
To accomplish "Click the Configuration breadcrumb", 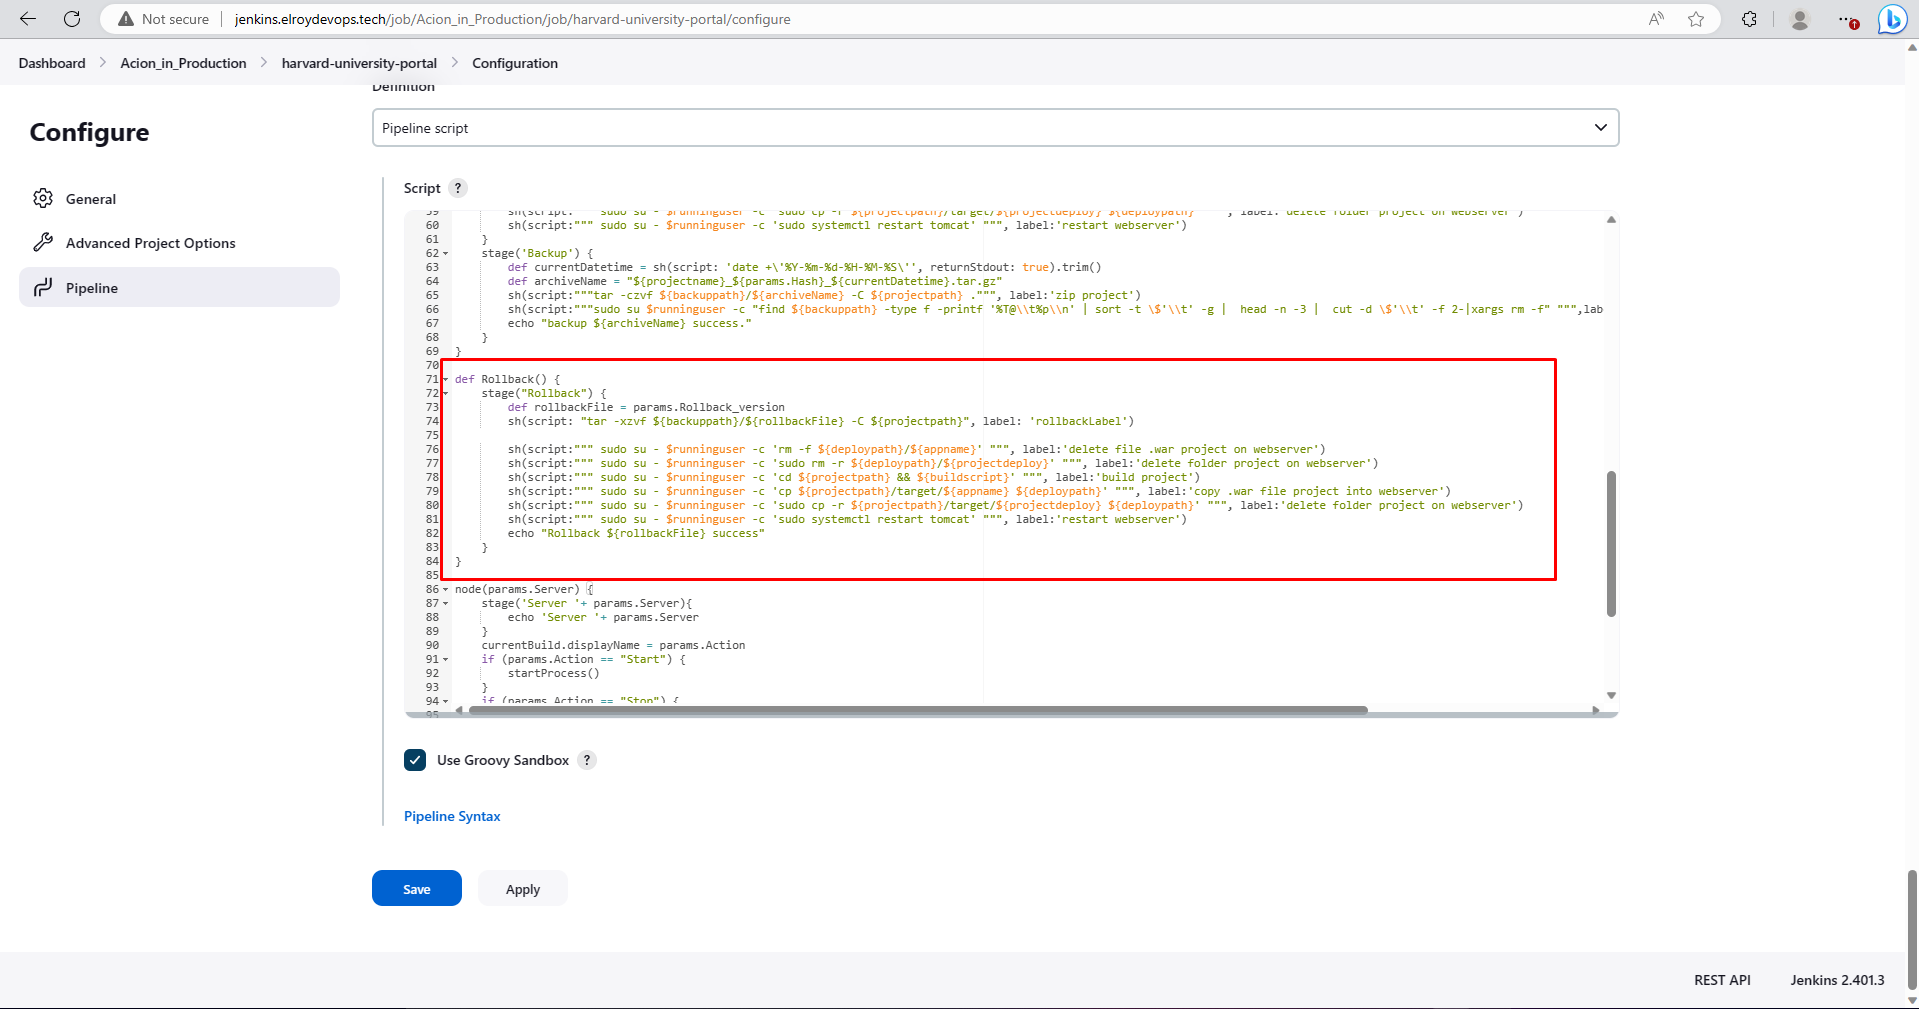I will (515, 63).
